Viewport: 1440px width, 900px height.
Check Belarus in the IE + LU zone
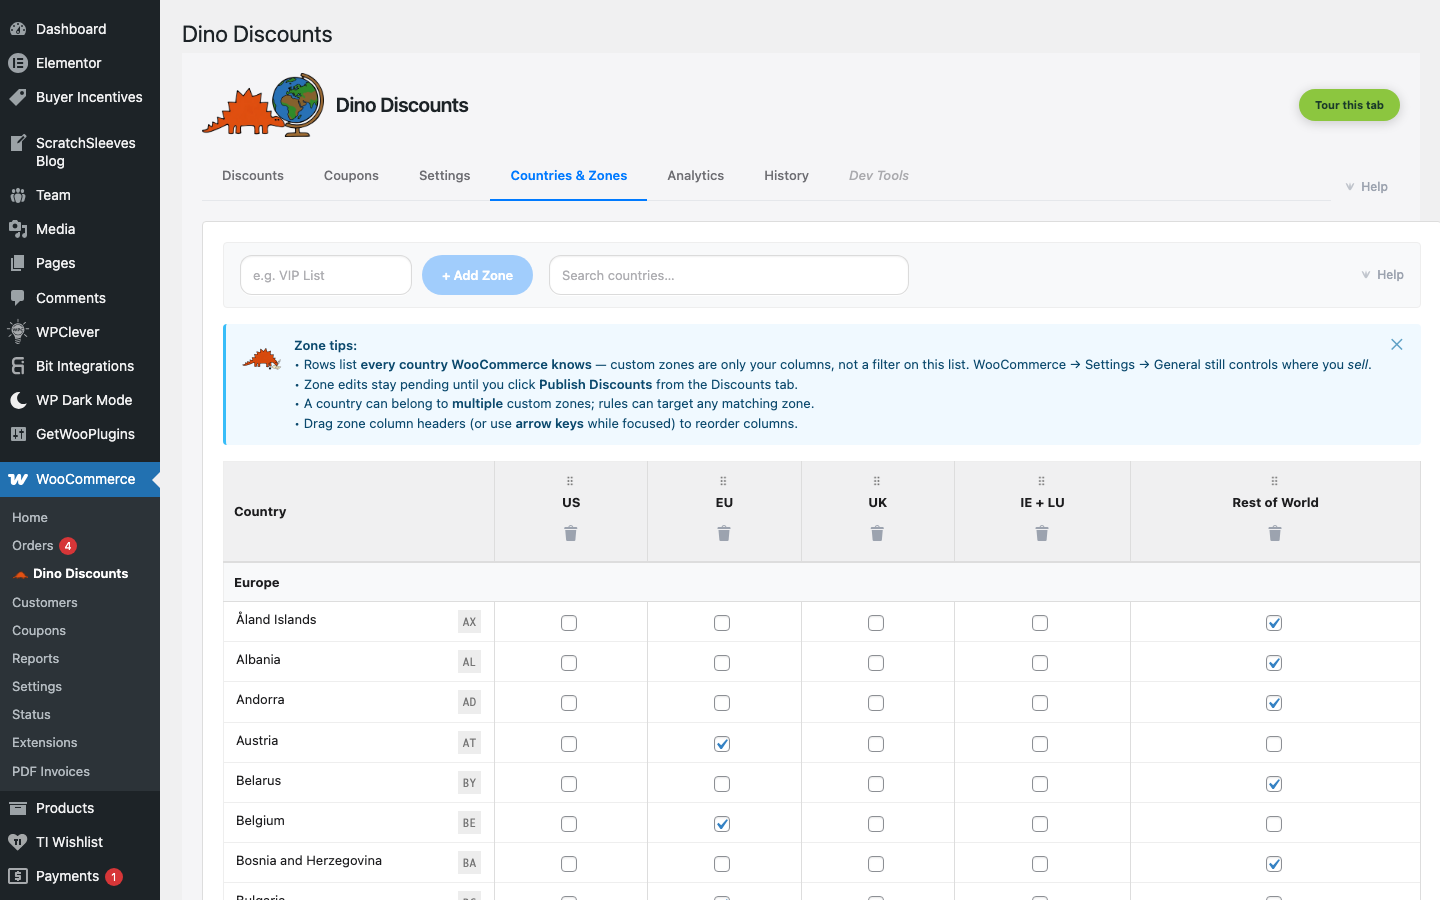click(x=1040, y=784)
